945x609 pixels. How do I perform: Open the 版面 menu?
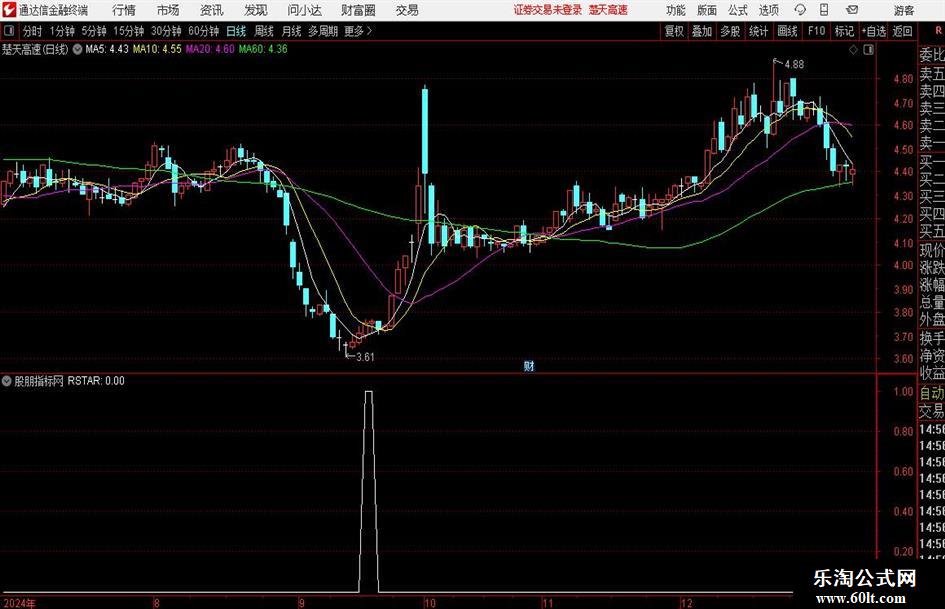click(x=707, y=10)
